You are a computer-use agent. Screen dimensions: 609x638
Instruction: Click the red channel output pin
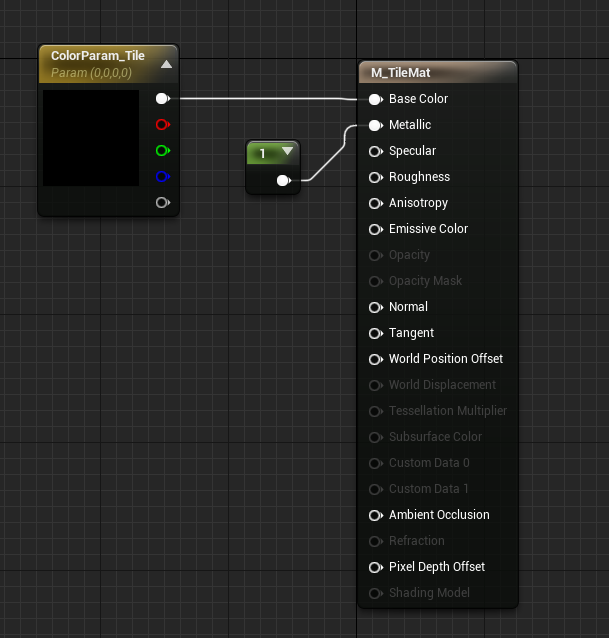pyautogui.click(x=163, y=125)
